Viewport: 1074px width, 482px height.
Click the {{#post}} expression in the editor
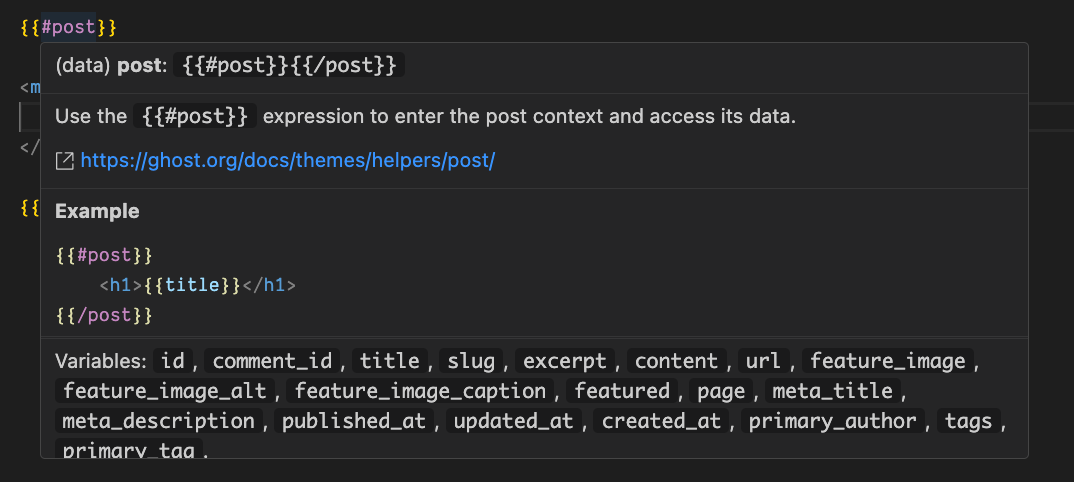[x=68, y=28]
